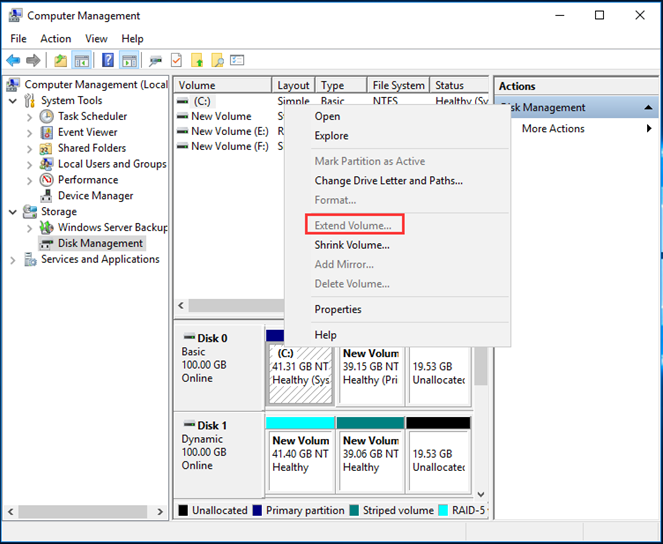The height and width of the screenshot is (544, 663).
Task: Collapse the Storage tree node
Action: 13,212
